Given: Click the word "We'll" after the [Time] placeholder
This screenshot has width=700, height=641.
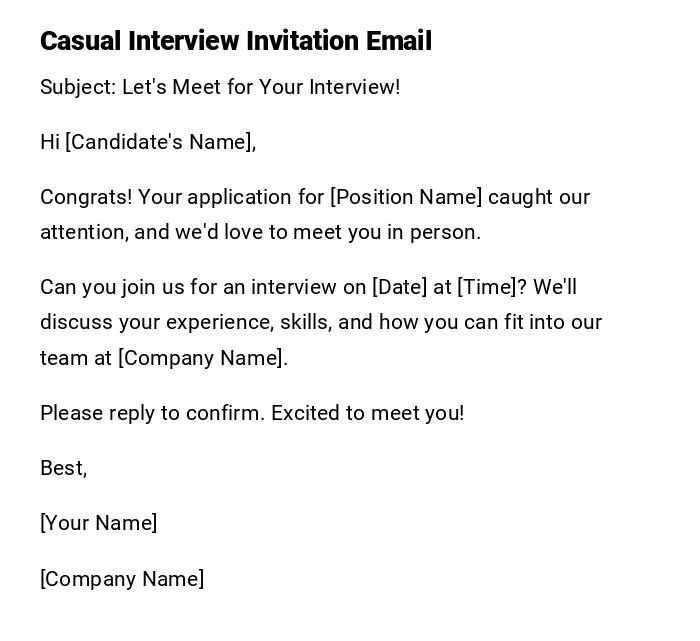Looking at the screenshot, I should click(x=555, y=287).
